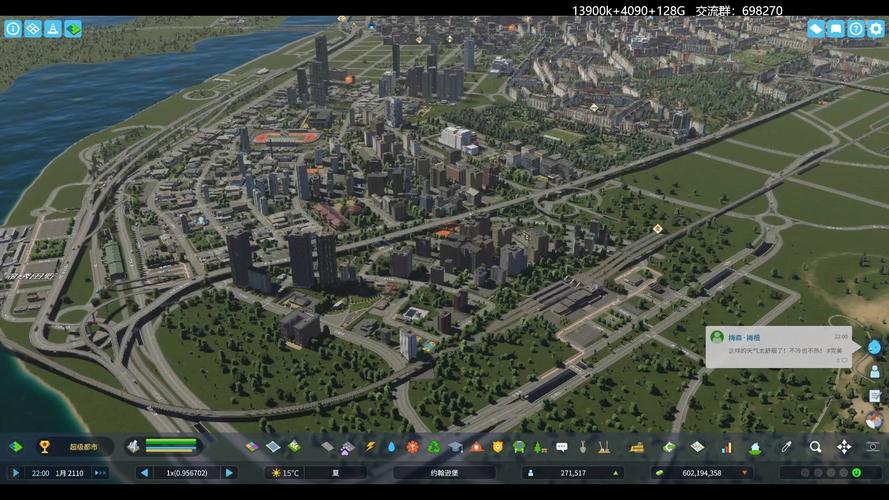The image size is (889, 500).
Task: Click the blue Chirper bird icon
Action: pyautogui.click(x=874, y=346)
